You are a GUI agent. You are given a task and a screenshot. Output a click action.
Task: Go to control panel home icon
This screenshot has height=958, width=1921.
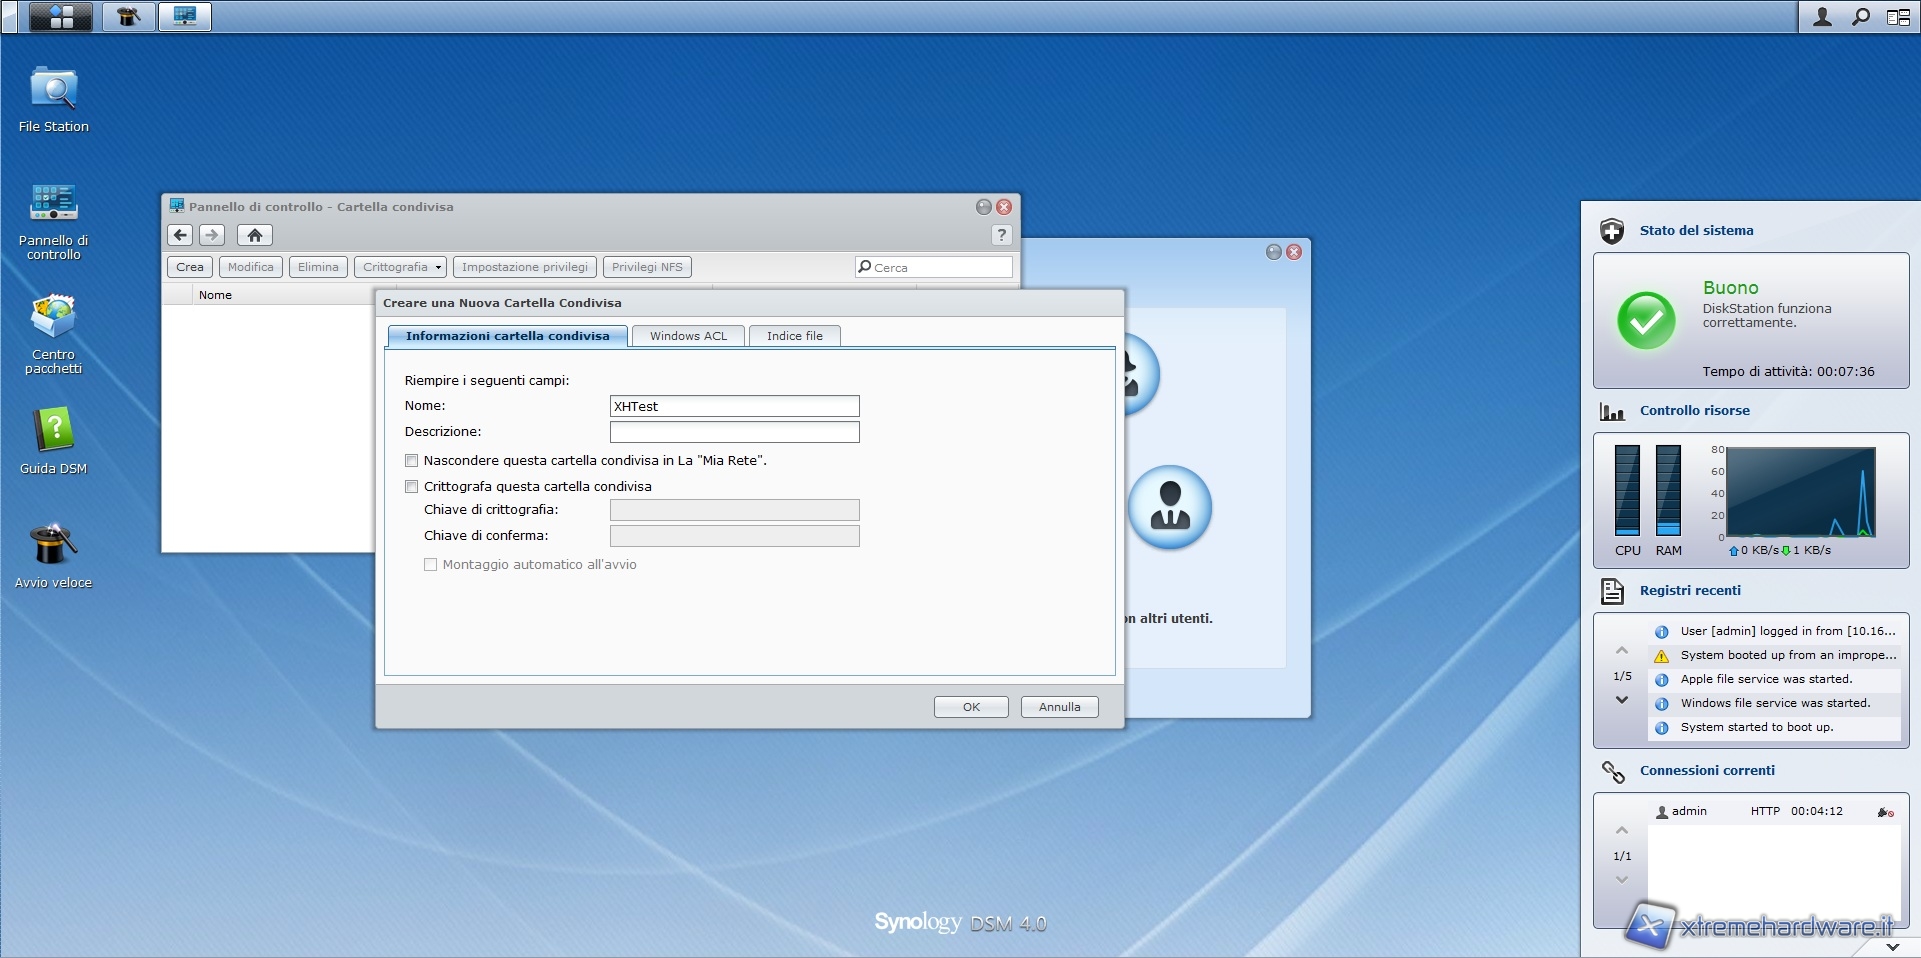[x=255, y=235]
